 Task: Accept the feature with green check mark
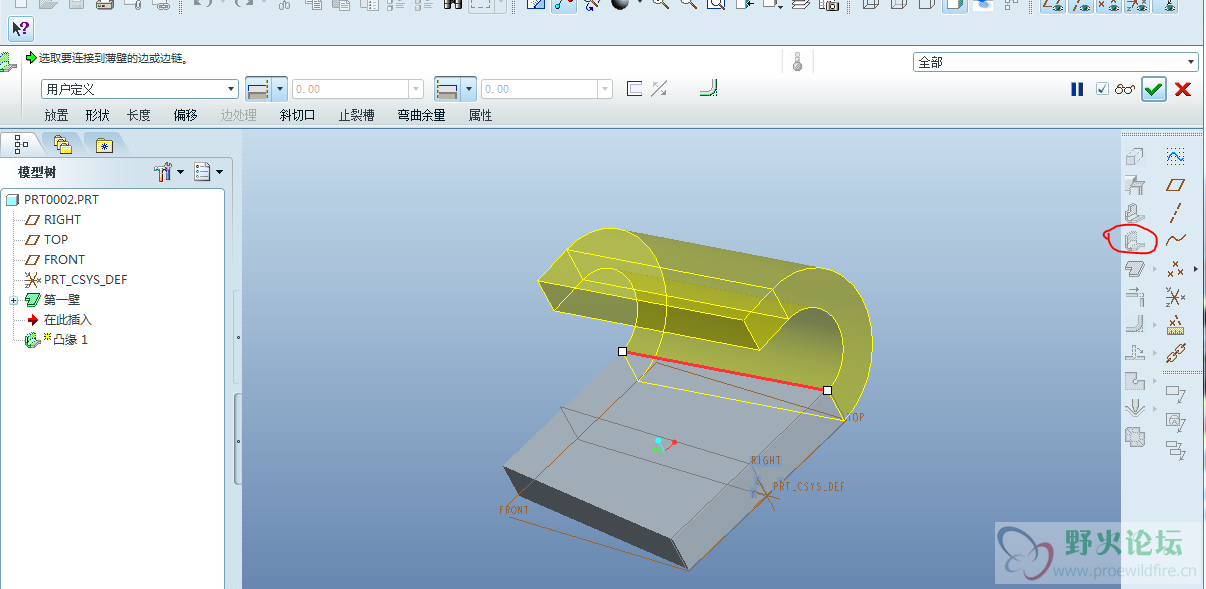pos(1154,89)
